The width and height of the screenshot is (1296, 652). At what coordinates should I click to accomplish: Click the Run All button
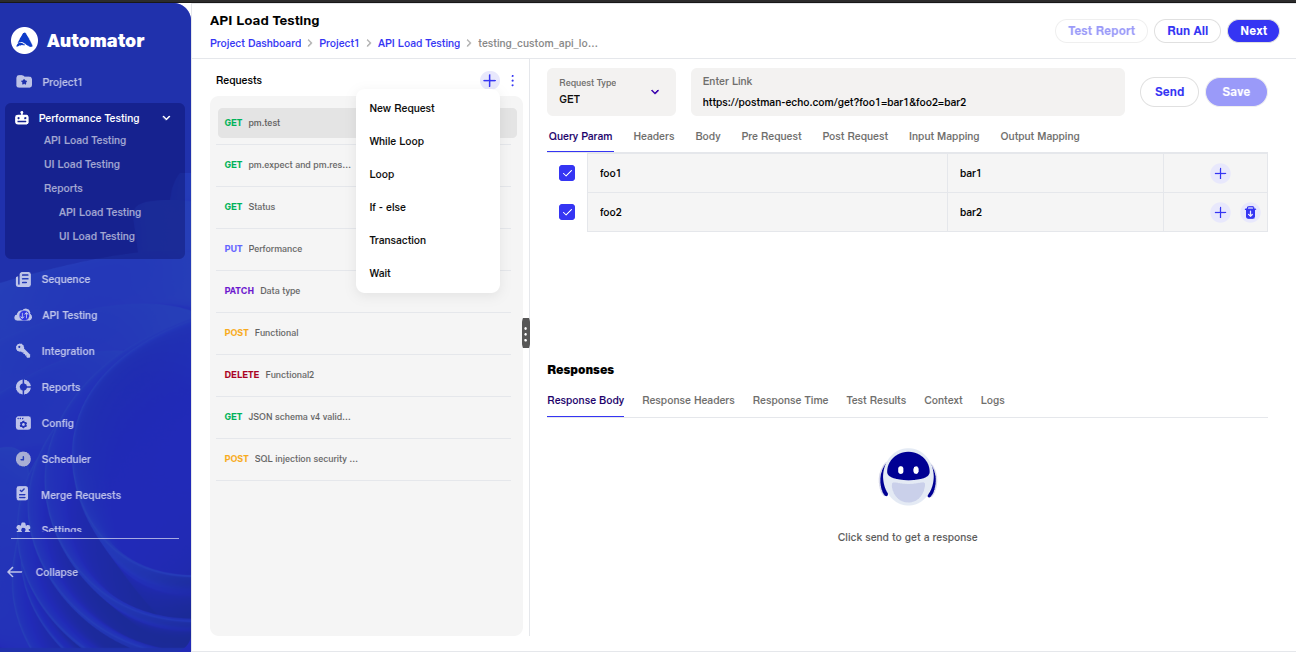point(1187,31)
